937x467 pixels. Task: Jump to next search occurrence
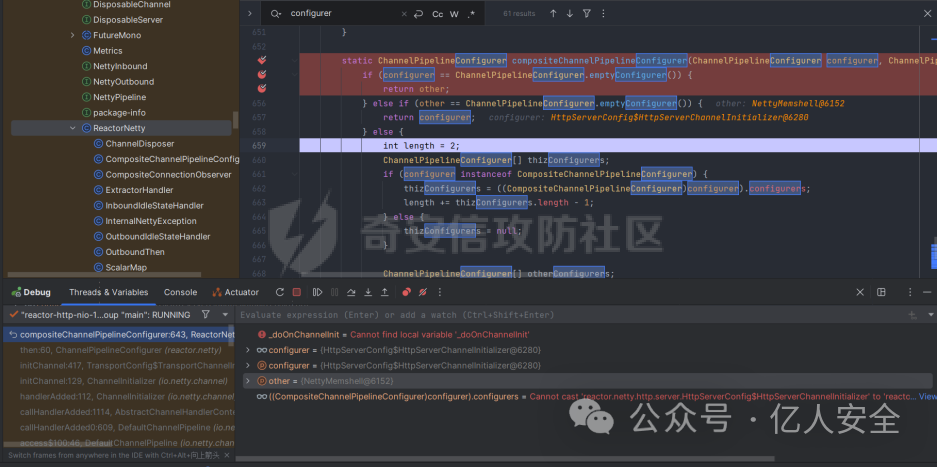click(569, 14)
